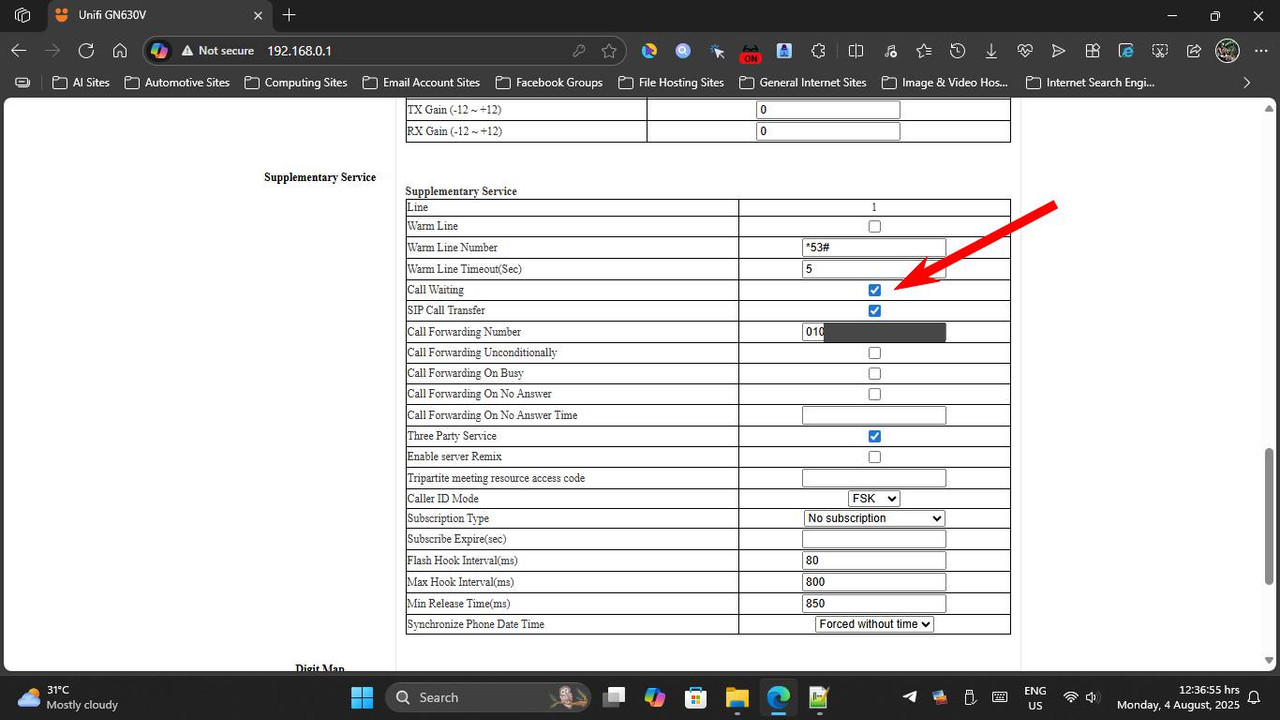Image resolution: width=1280 pixels, height=720 pixels.
Task: Enable Call Forwarding On No Answer
Action: pyautogui.click(x=875, y=394)
